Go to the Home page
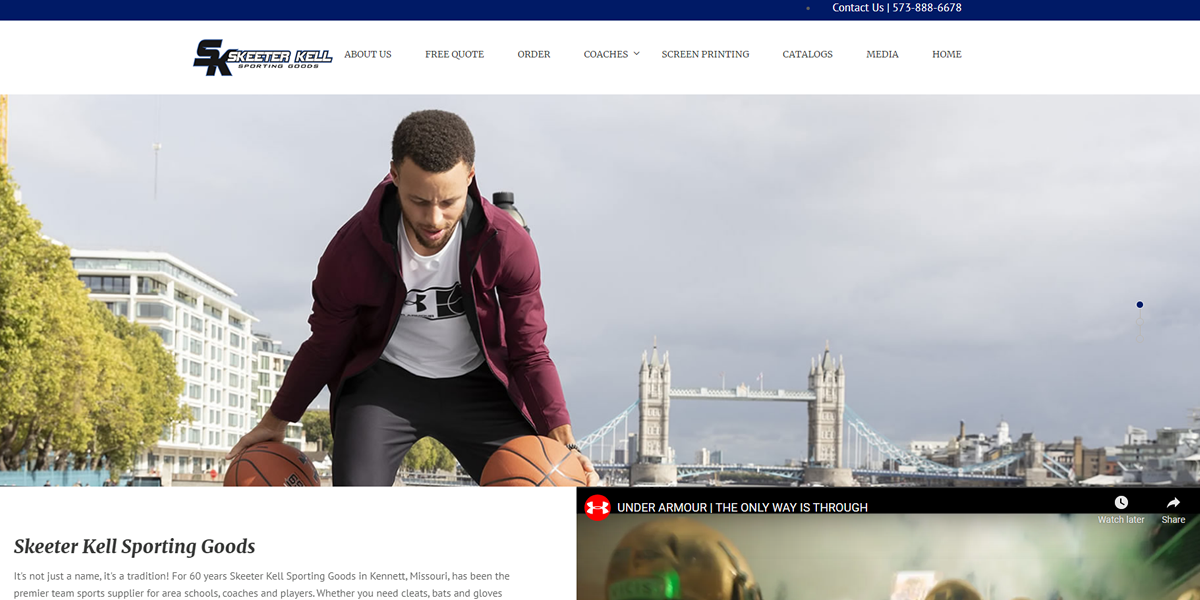The width and height of the screenshot is (1200, 600). pos(947,54)
